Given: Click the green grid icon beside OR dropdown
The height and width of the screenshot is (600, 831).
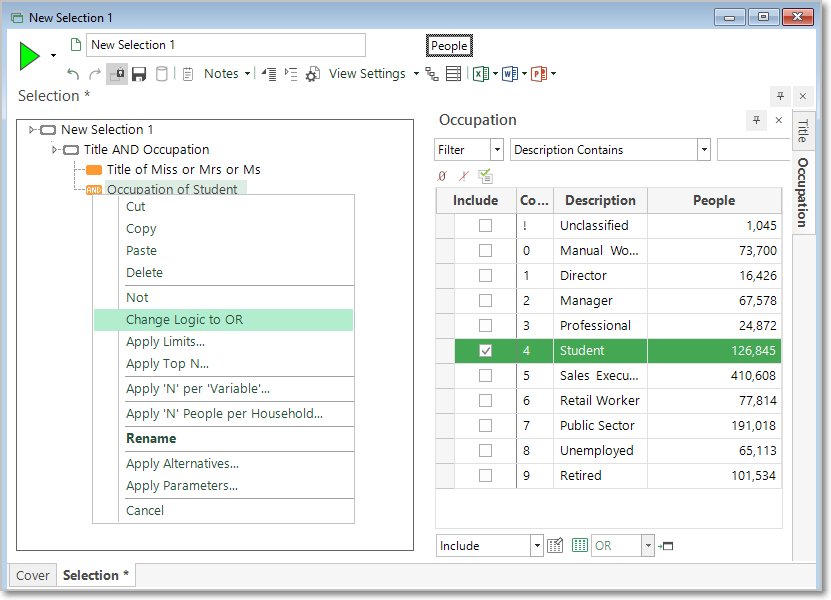Looking at the screenshot, I should [580, 545].
